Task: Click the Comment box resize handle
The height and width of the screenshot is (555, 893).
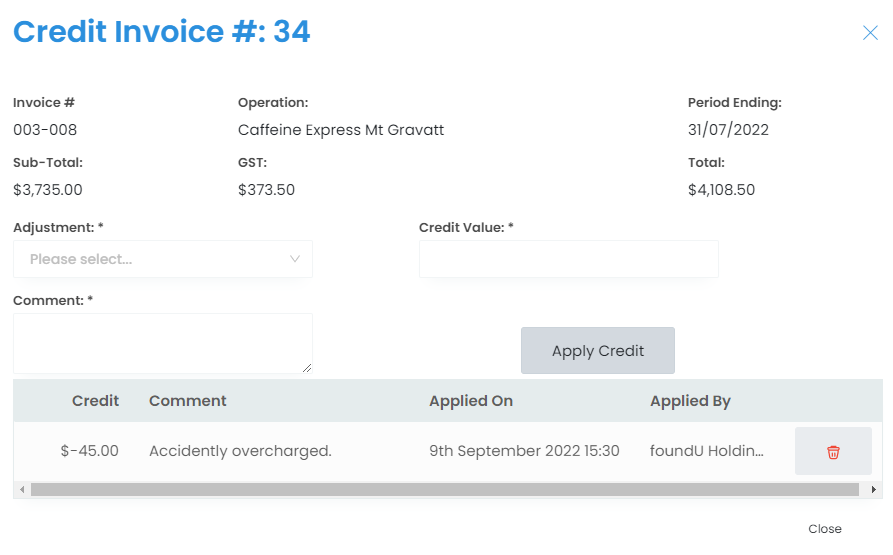Action: coord(307,368)
